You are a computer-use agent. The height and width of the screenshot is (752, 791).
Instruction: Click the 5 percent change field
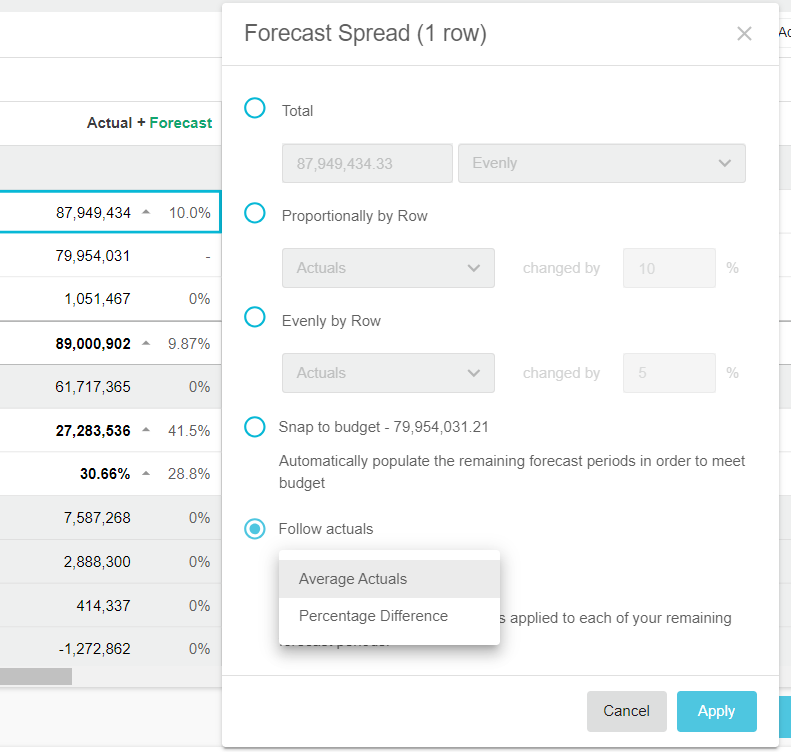[668, 373]
